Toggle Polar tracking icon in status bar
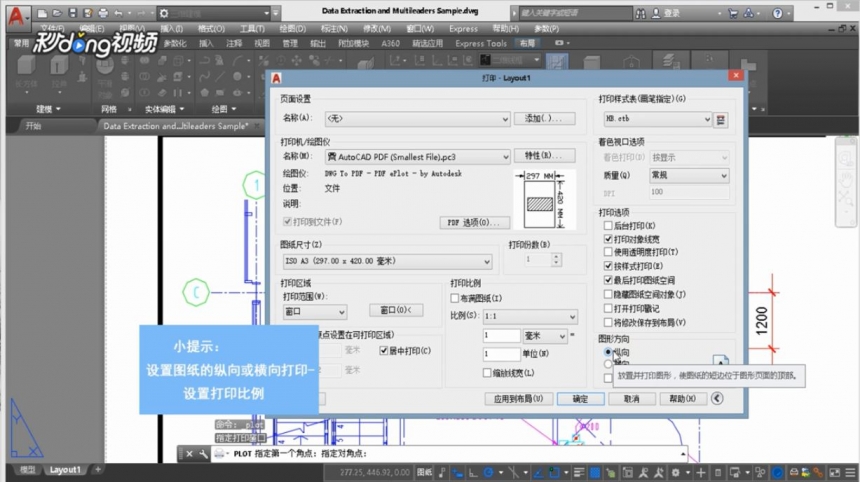The image size is (860, 482). pyautogui.click(x=488, y=472)
